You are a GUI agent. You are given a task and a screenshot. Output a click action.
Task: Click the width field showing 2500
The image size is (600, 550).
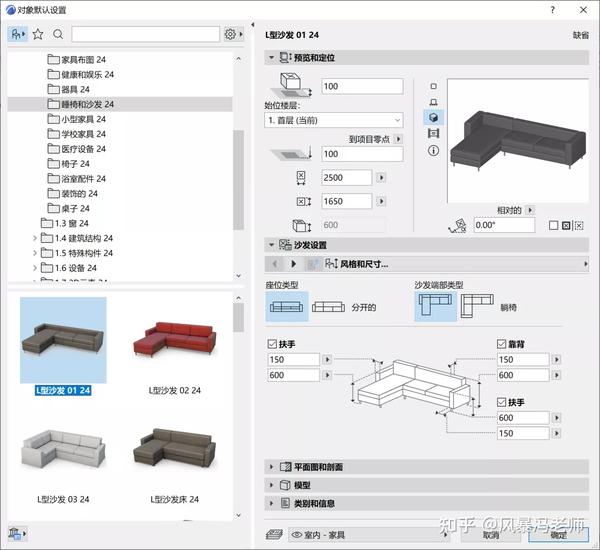(x=347, y=178)
